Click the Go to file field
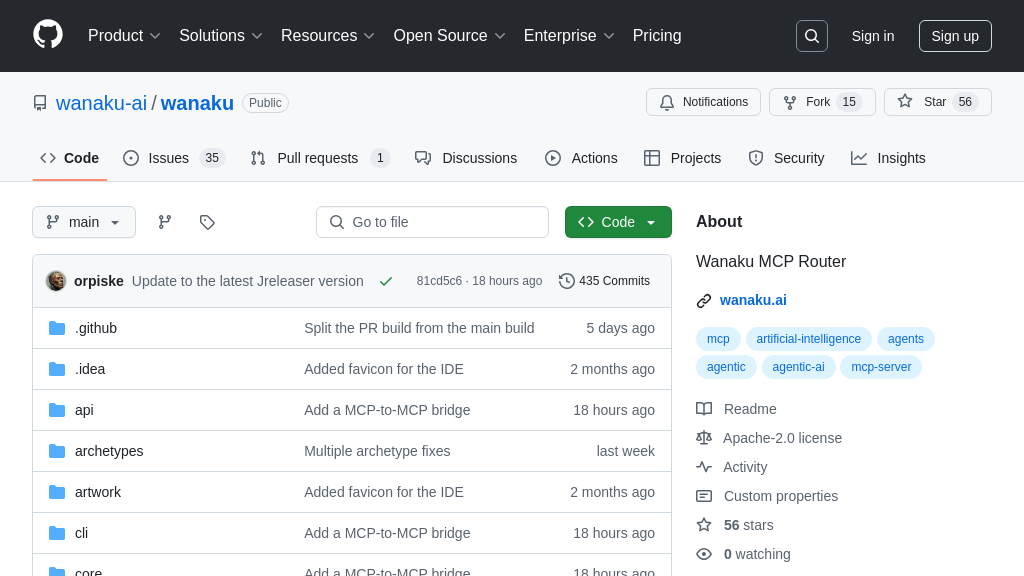Screen dimensions: 1024x576 click(x=432, y=222)
